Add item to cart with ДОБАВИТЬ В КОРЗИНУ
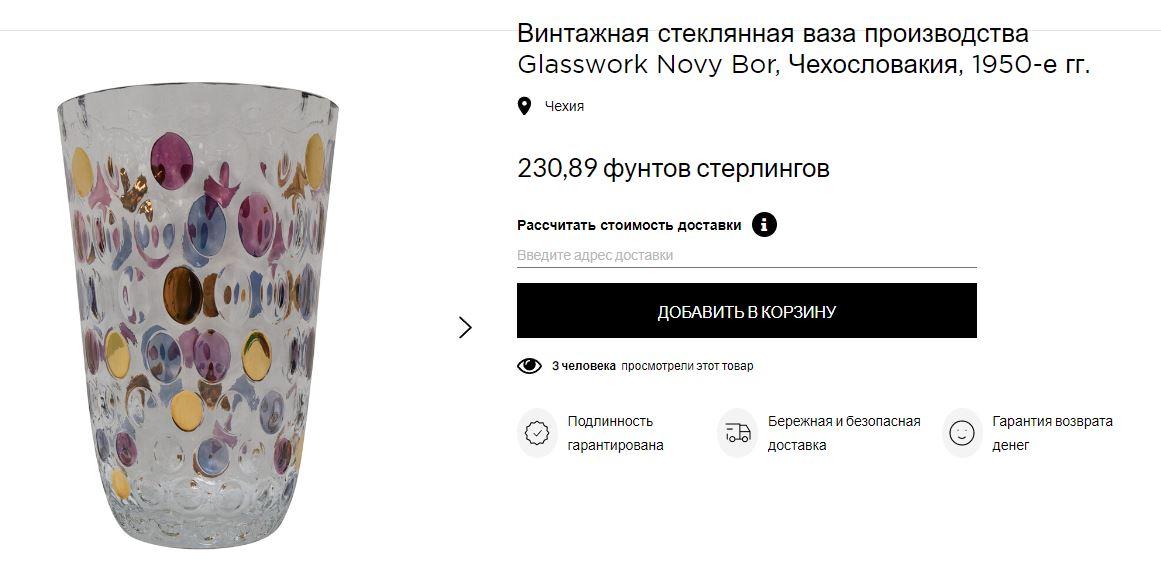The width and height of the screenshot is (1161, 564). (746, 311)
